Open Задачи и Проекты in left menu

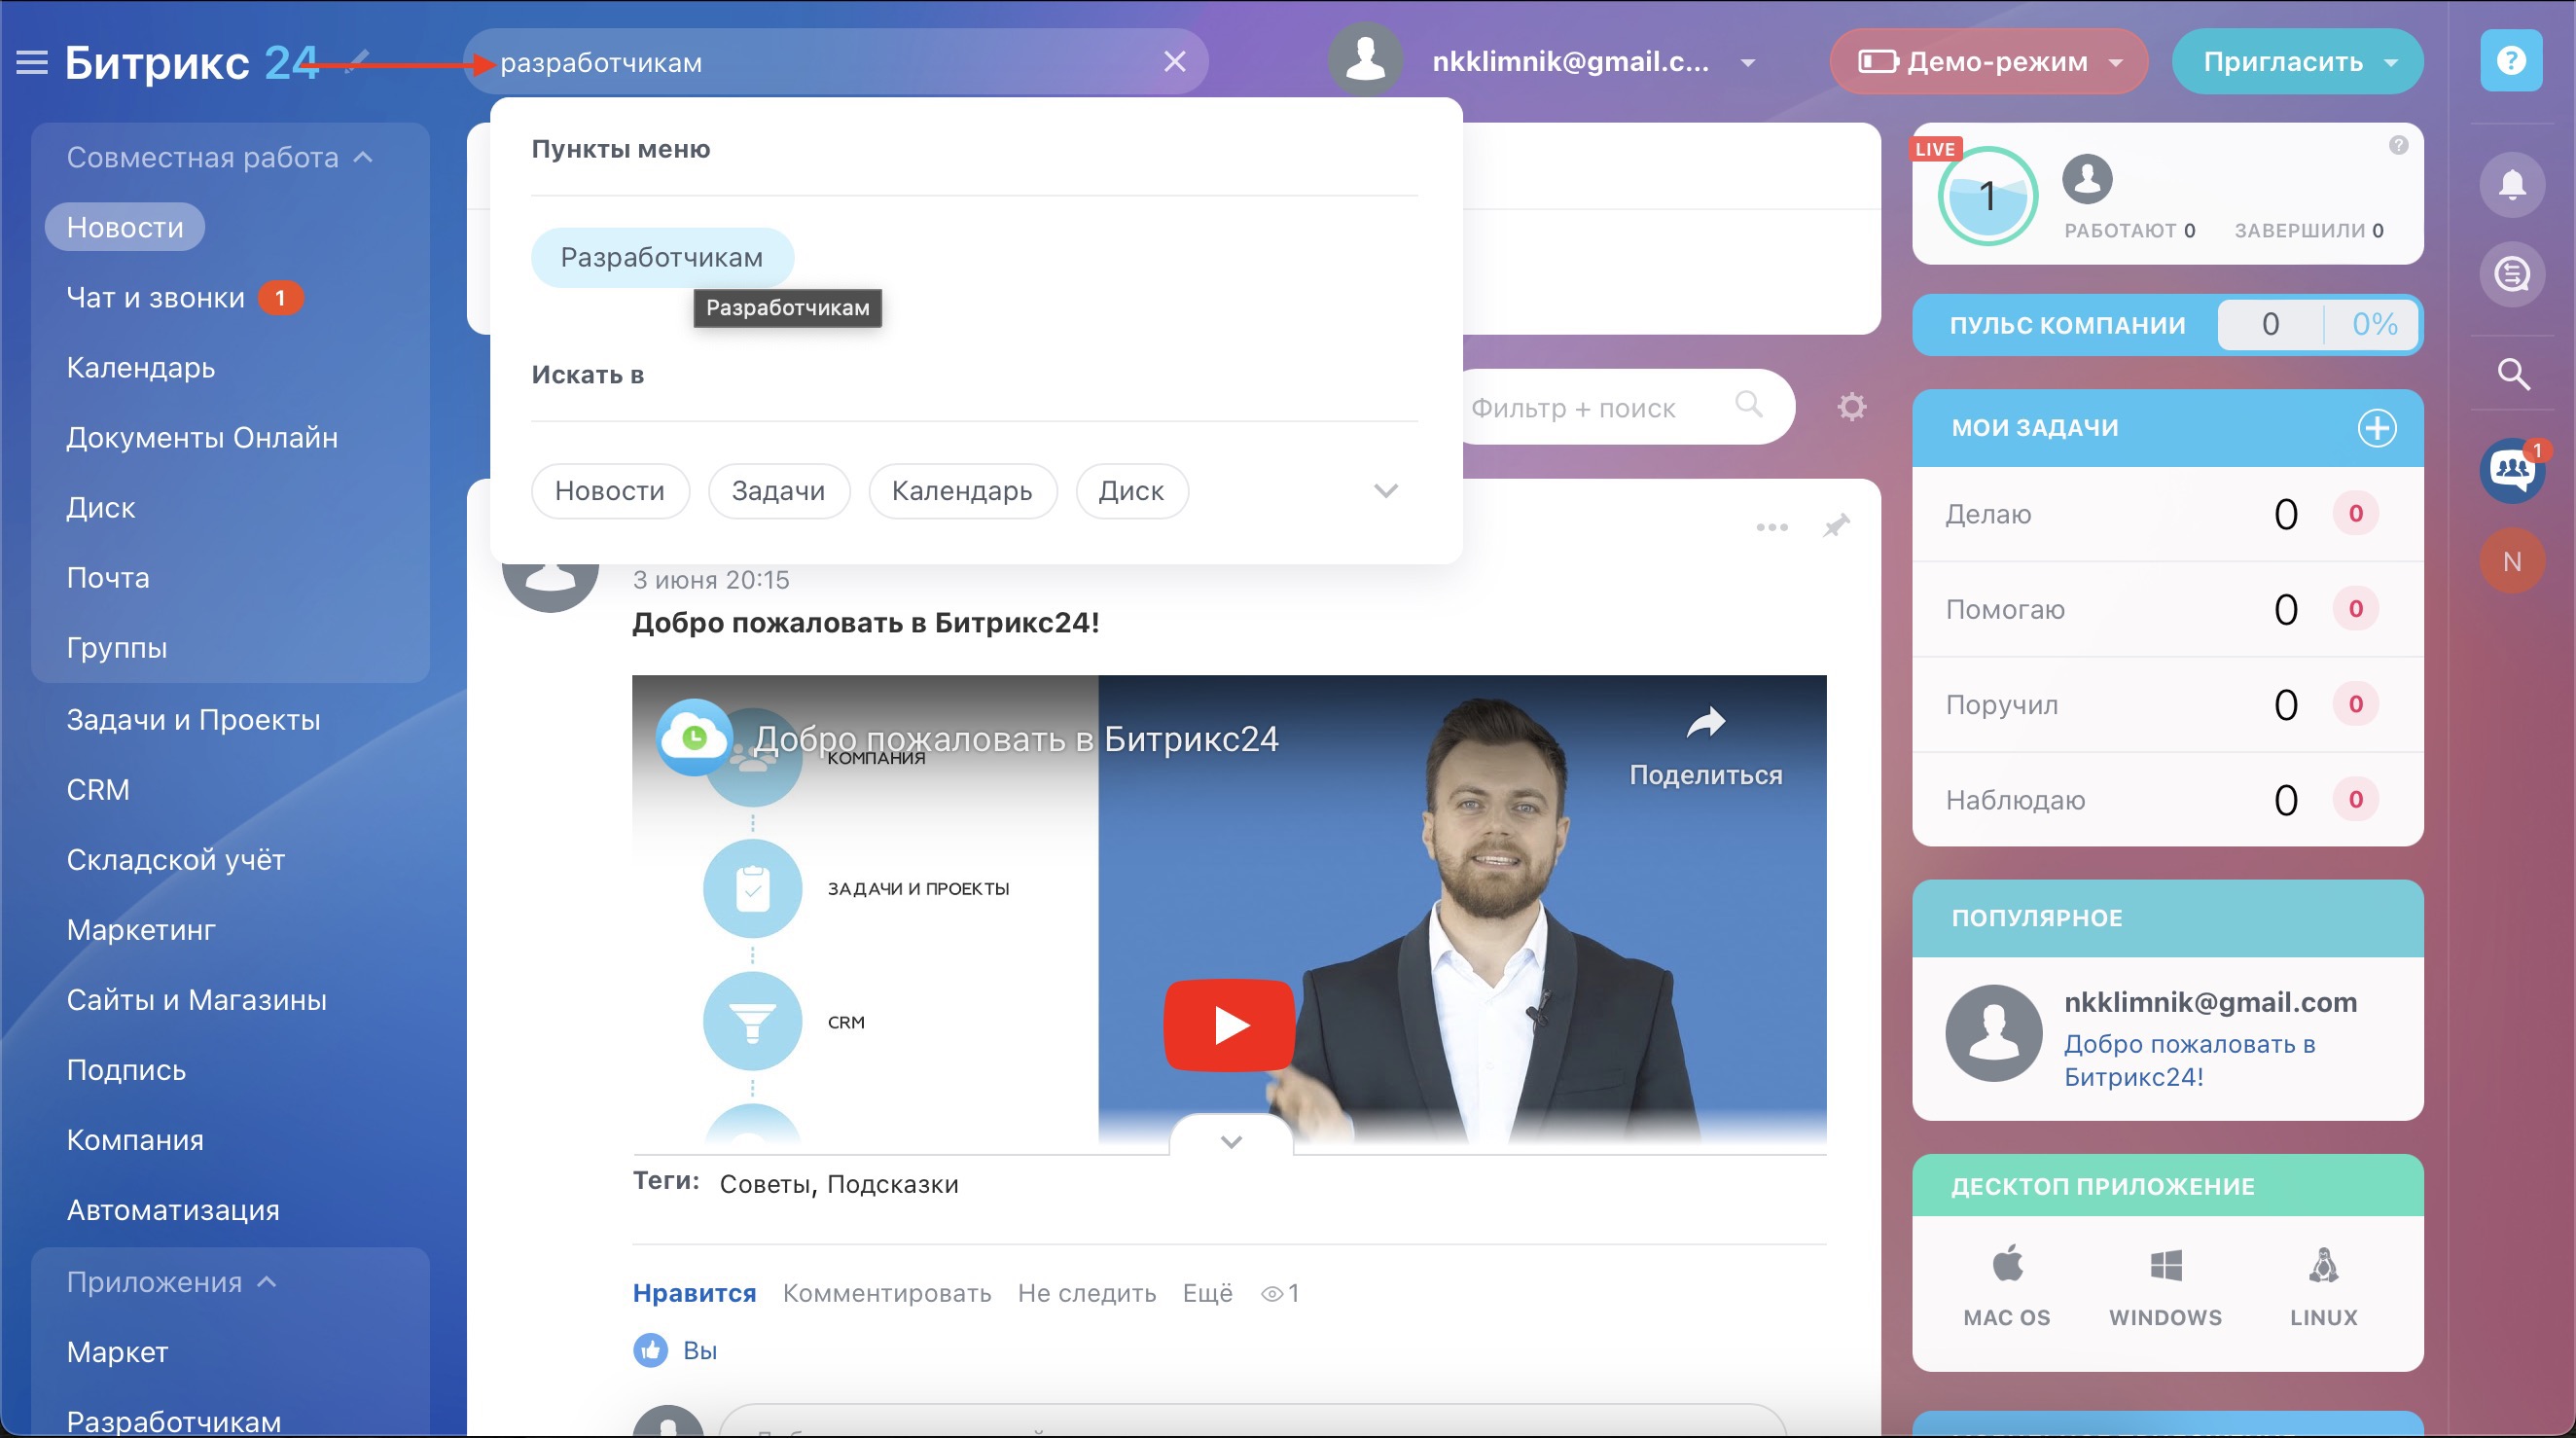tap(193, 719)
